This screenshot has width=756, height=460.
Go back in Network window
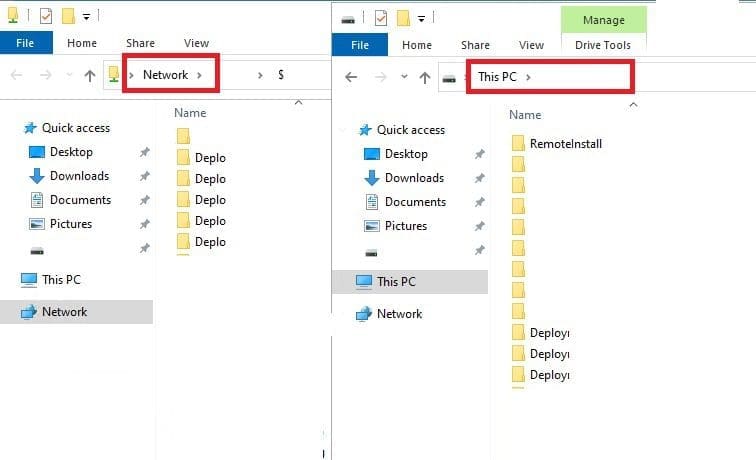16,75
